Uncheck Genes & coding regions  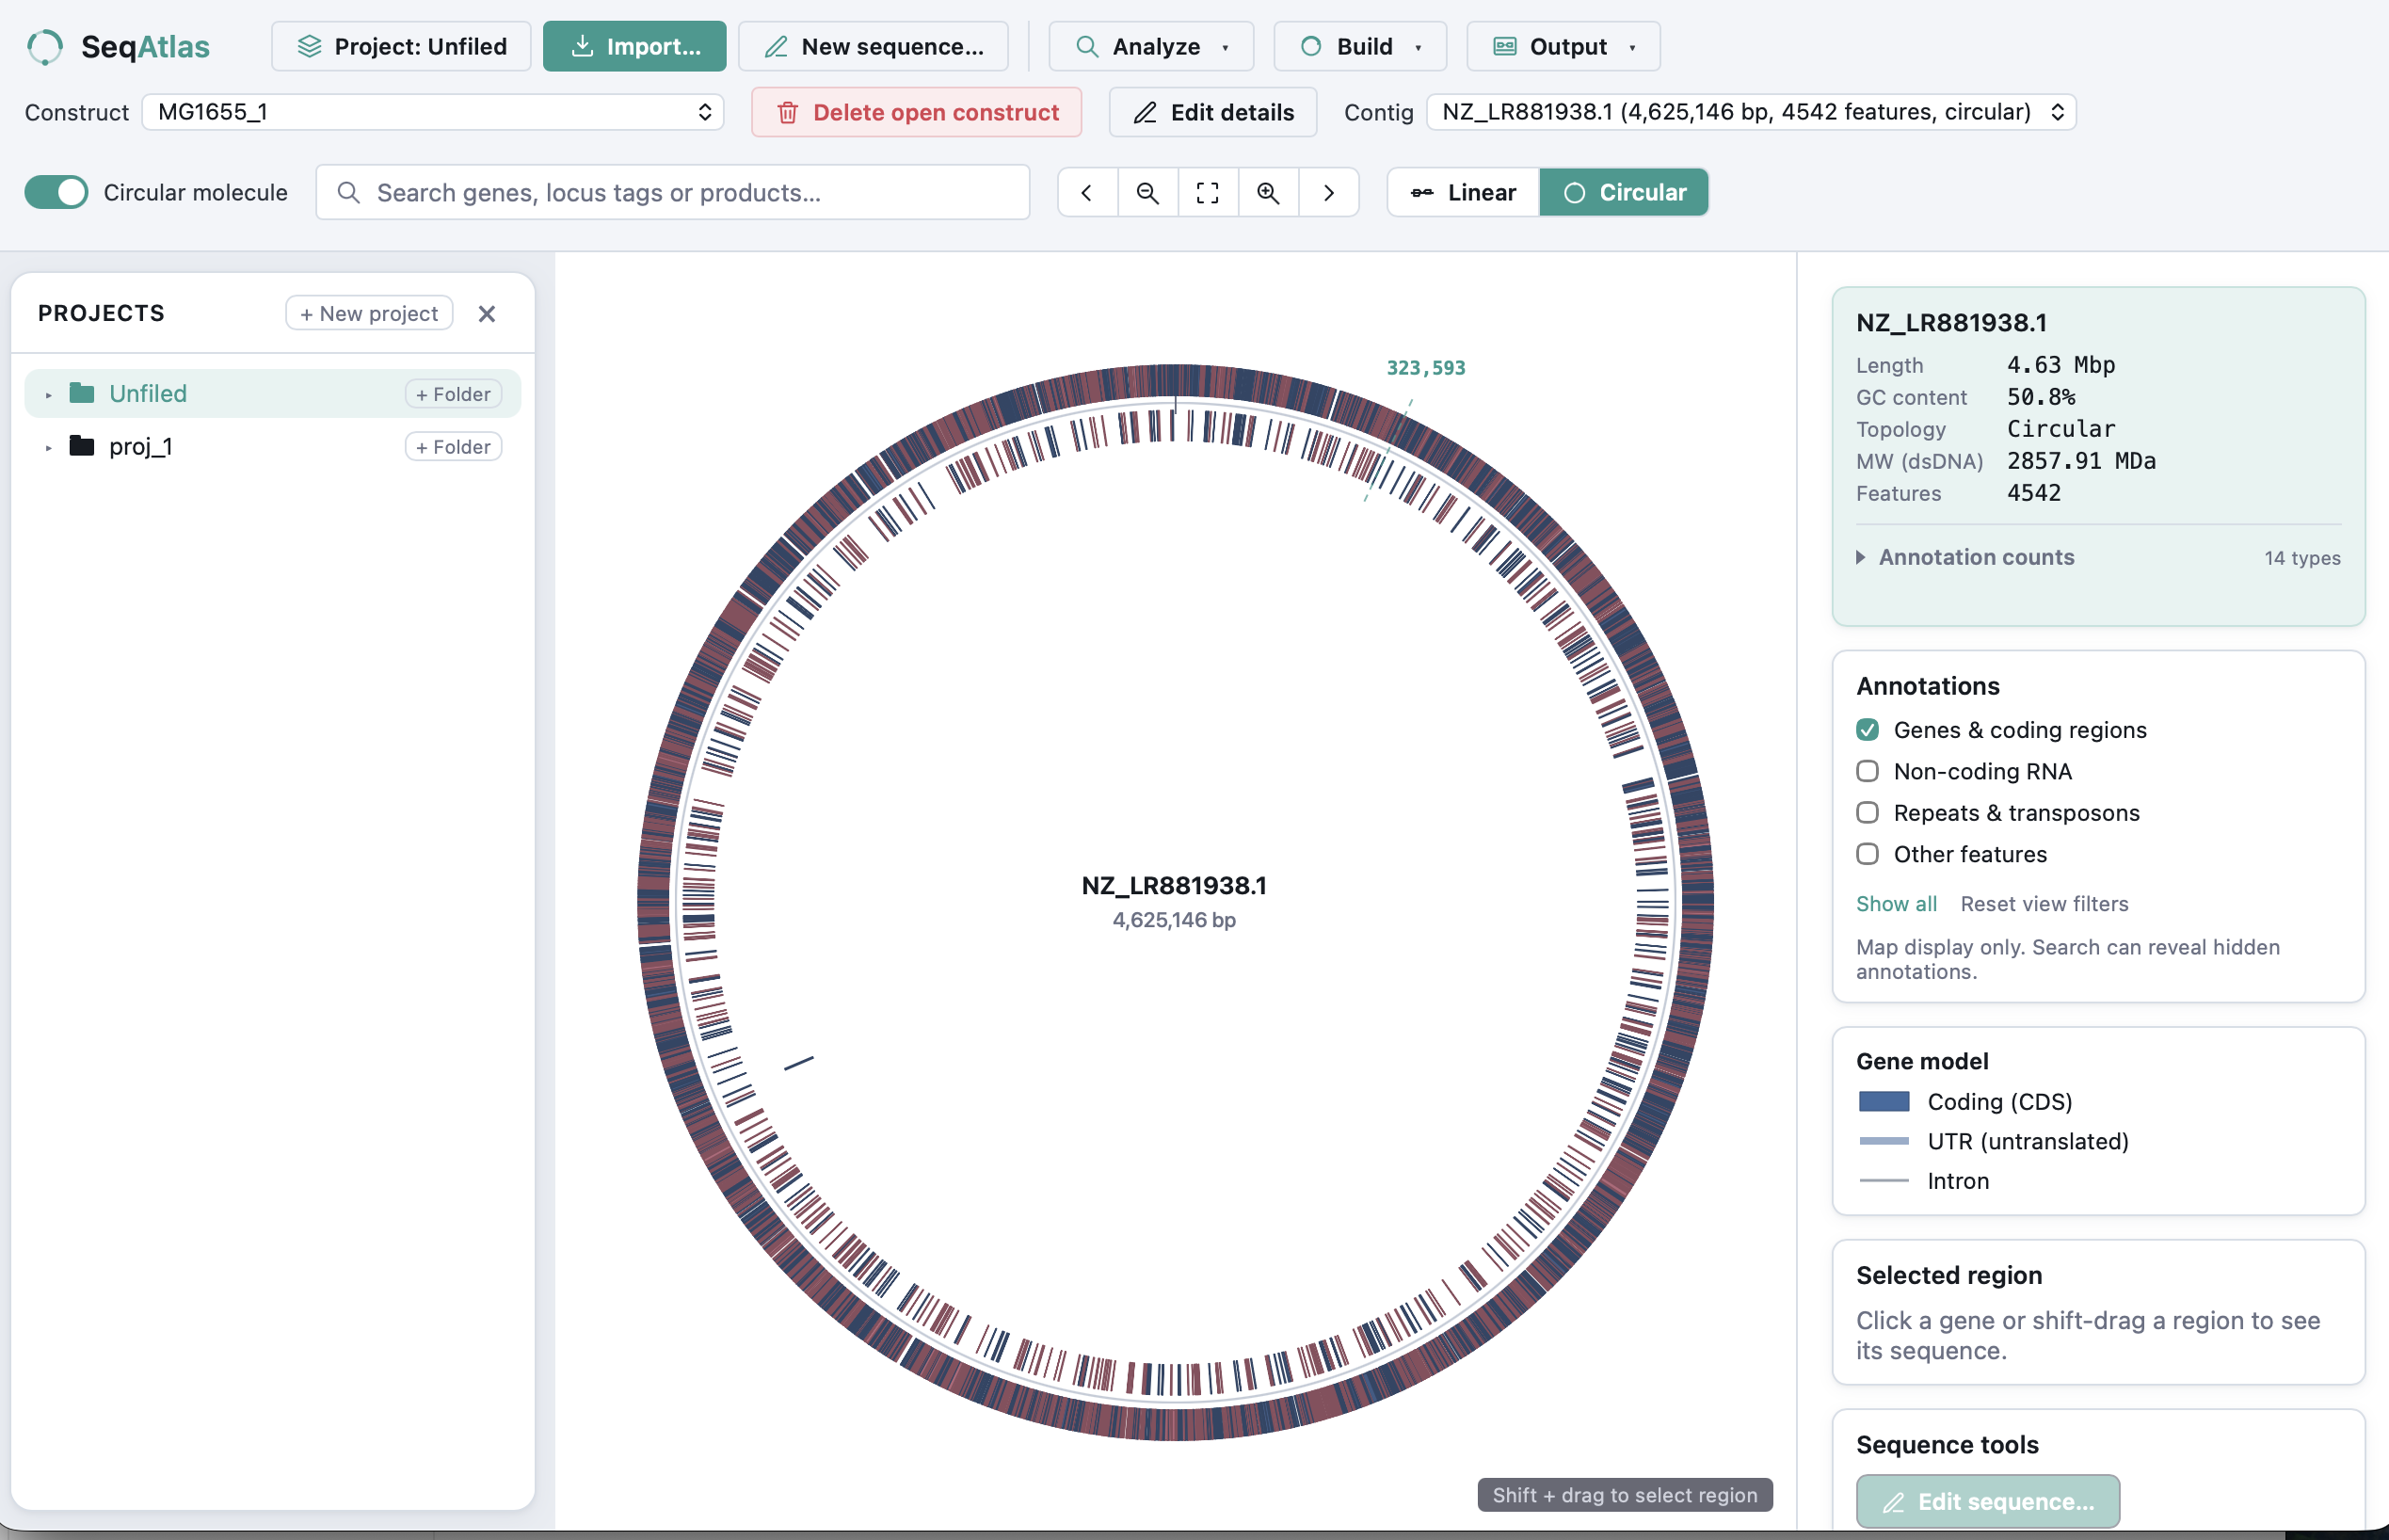point(1867,730)
